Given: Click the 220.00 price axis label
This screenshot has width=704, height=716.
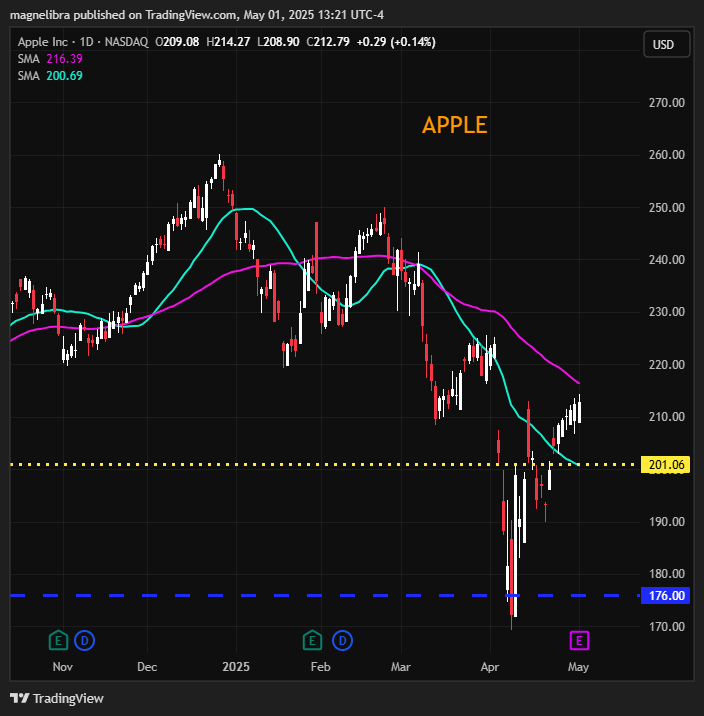Looking at the screenshot, I should pos(667,364).
